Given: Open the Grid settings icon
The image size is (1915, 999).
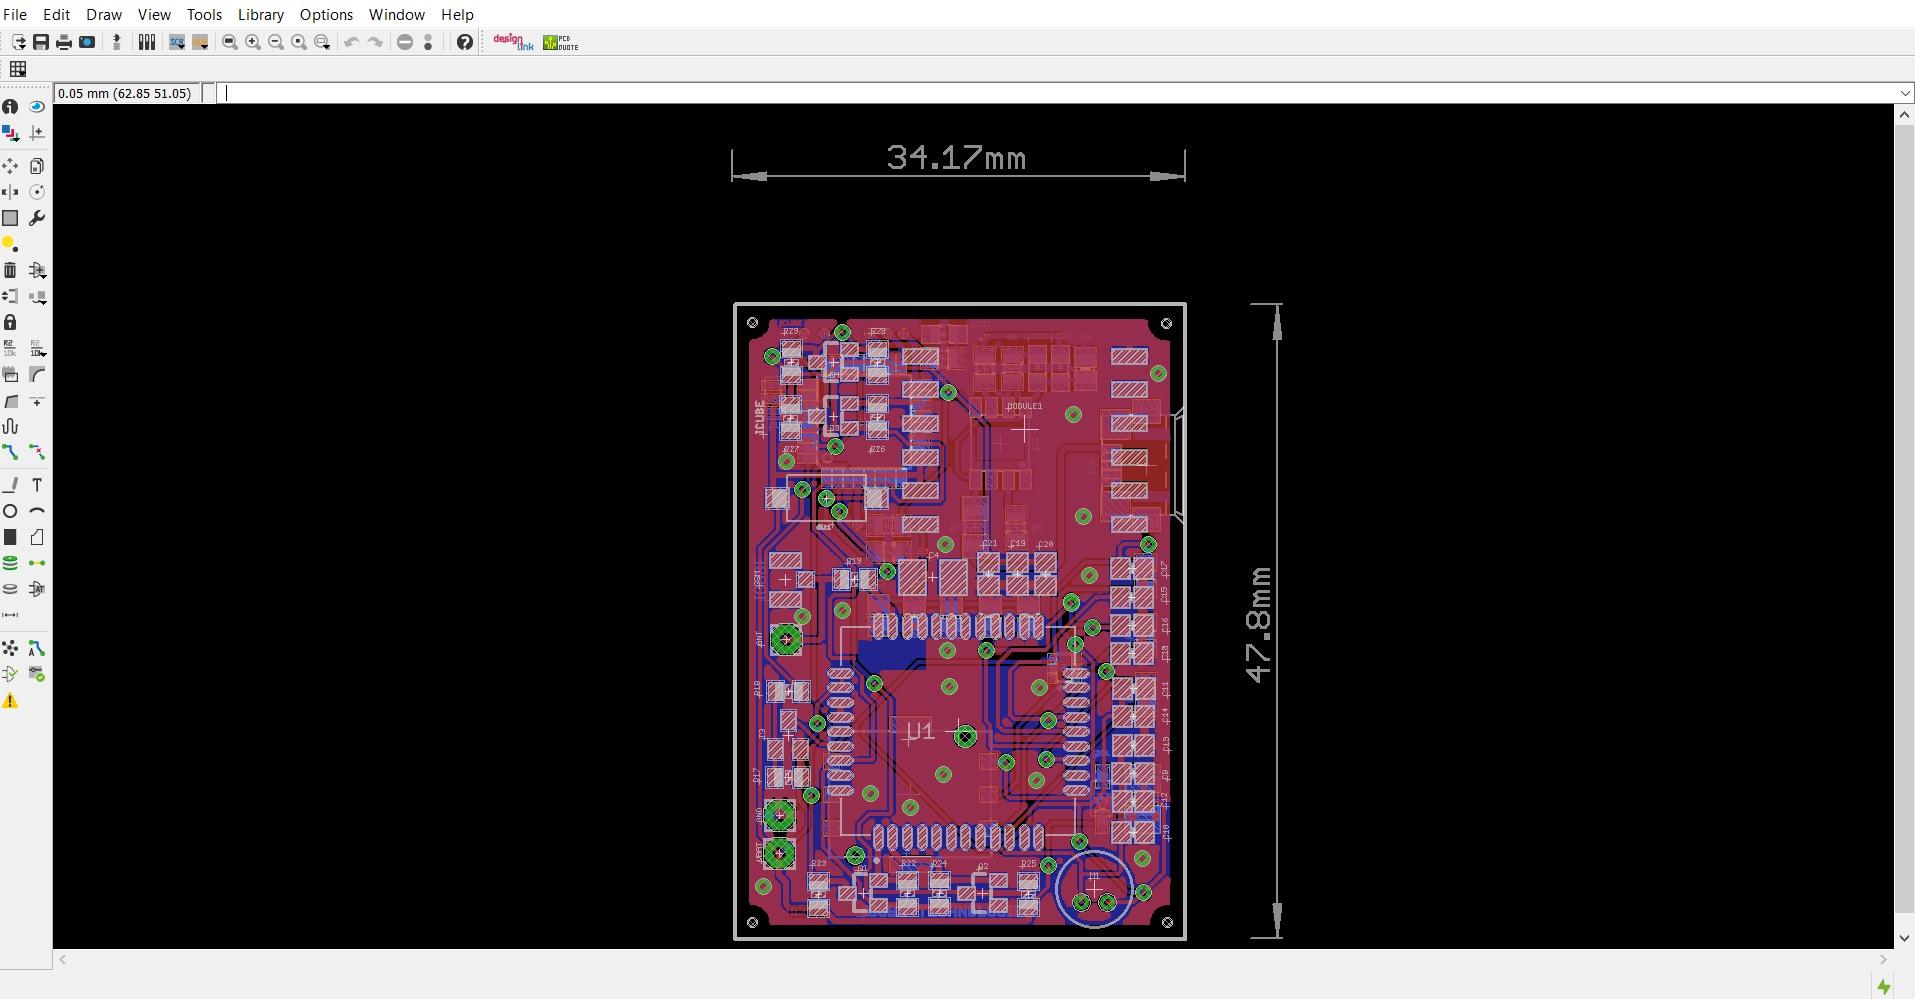Looking at the screenshot, I should tap(18, 69).
